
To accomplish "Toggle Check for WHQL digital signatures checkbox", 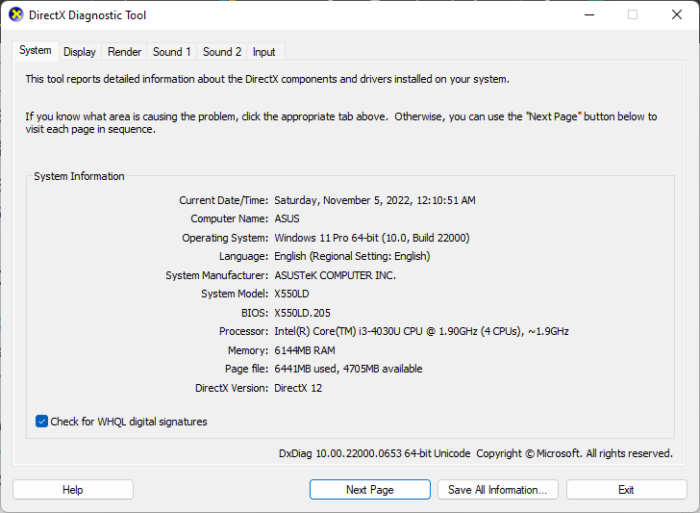I will click(41, 422).
